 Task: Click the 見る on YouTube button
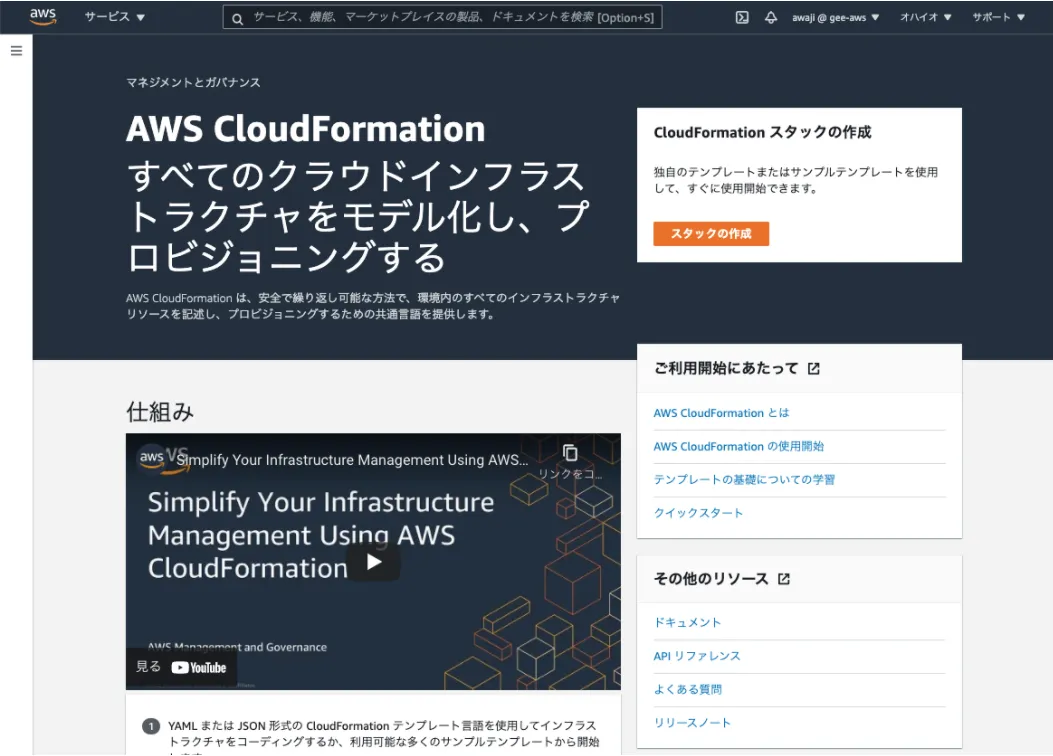tap(181, 667)
